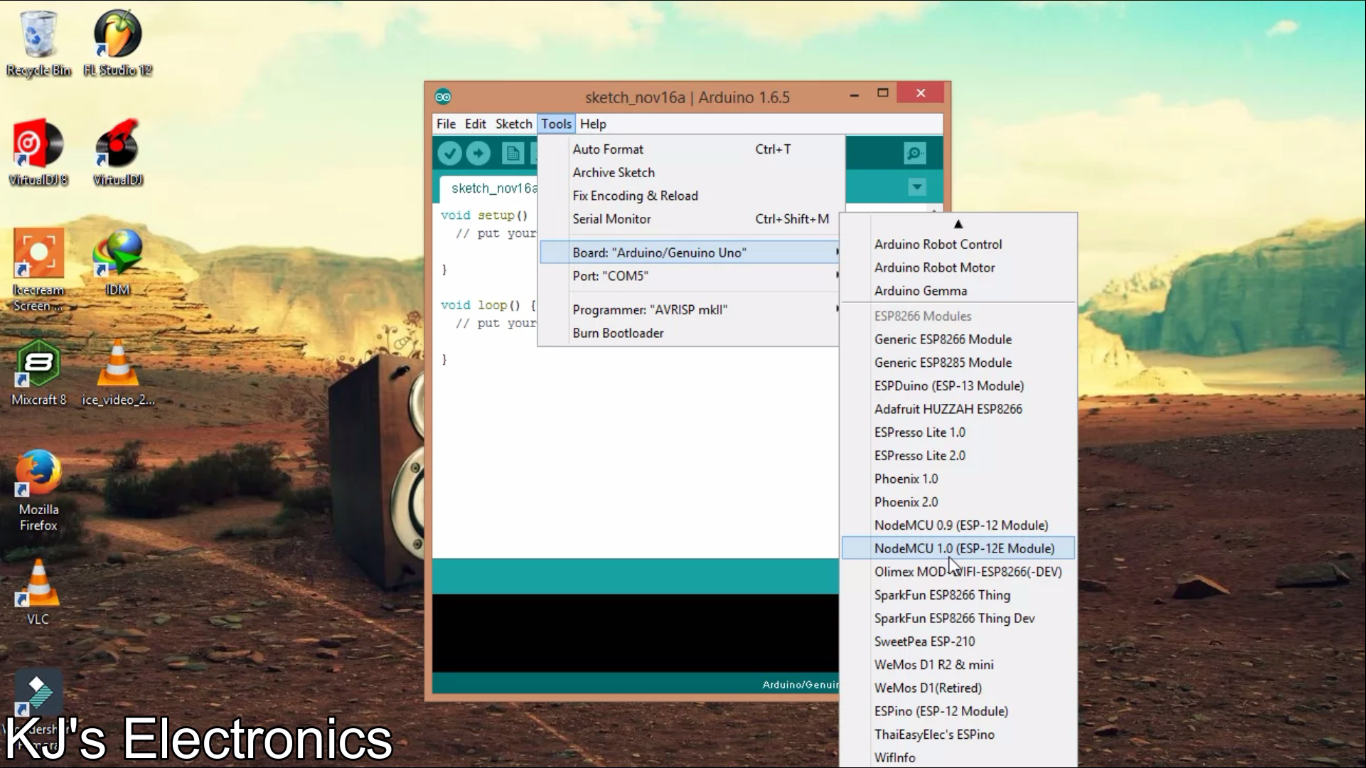The width and height of the screenshot is (1366, 768).
Task: Pick Phoenix 2.0 board
Action: [959, 502]
